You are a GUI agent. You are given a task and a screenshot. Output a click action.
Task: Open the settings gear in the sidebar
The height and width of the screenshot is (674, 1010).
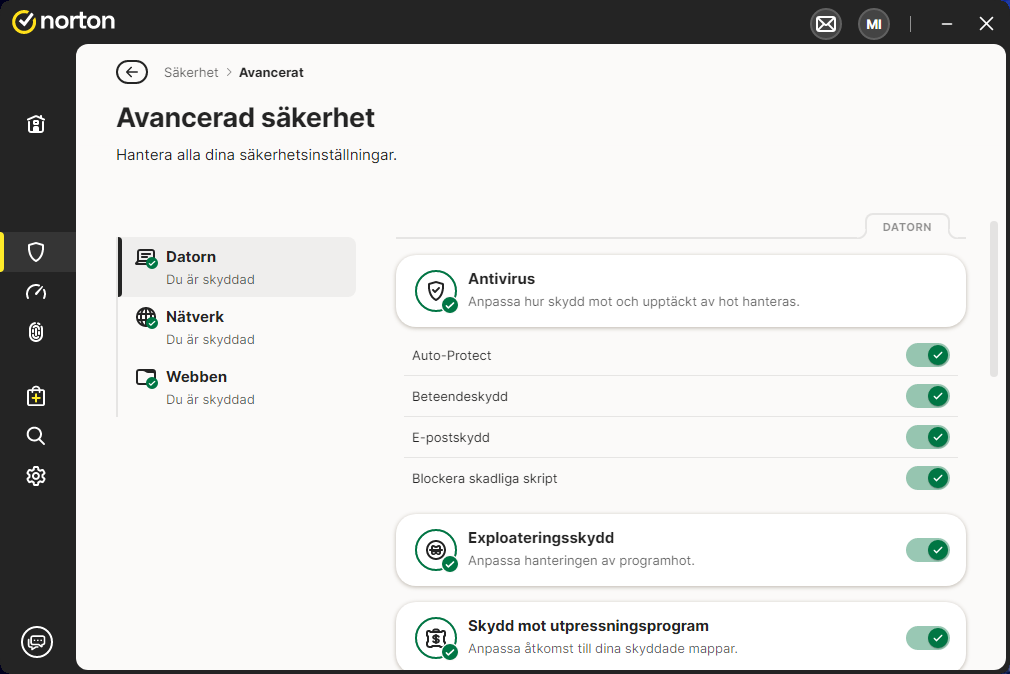click(x=36, y=476)
